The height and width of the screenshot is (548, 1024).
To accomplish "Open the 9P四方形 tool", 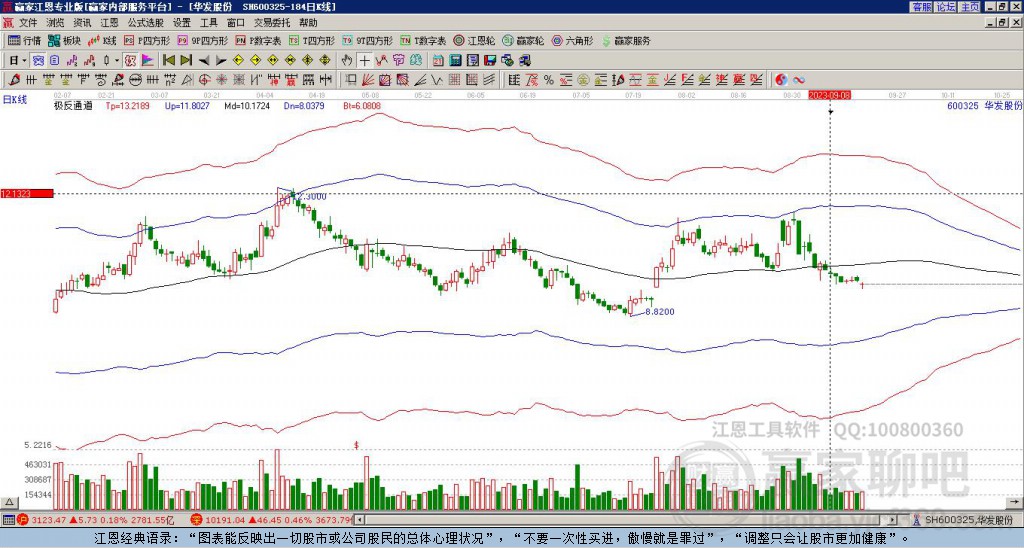I will coord(202,40).
